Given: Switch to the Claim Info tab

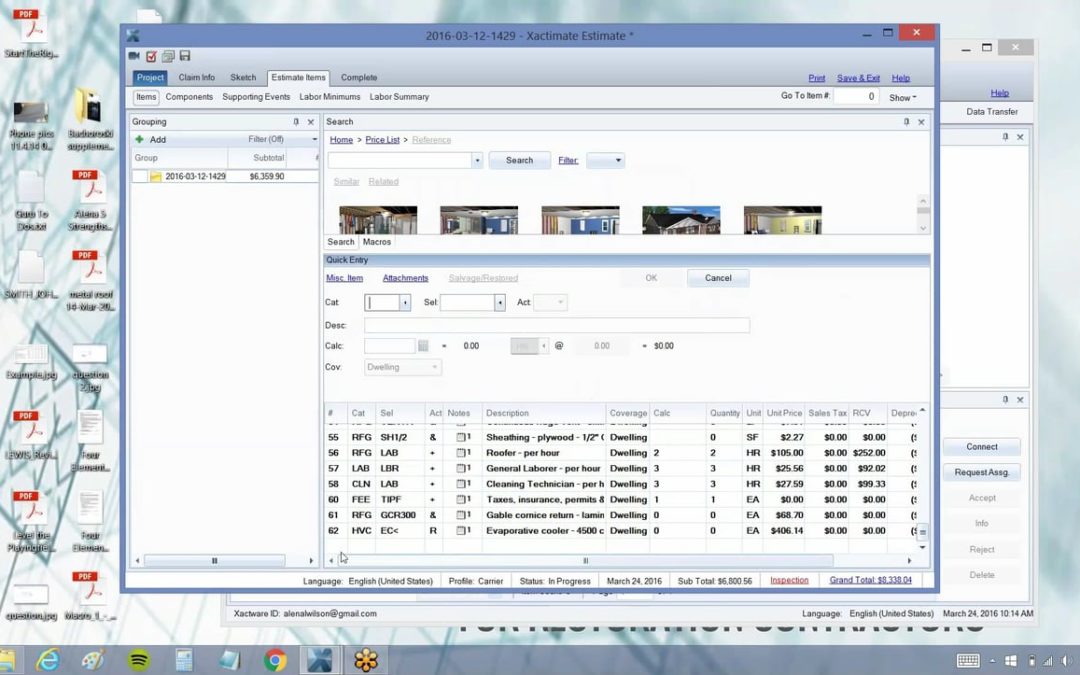Looking at the screenshot, I should (196, 78).
